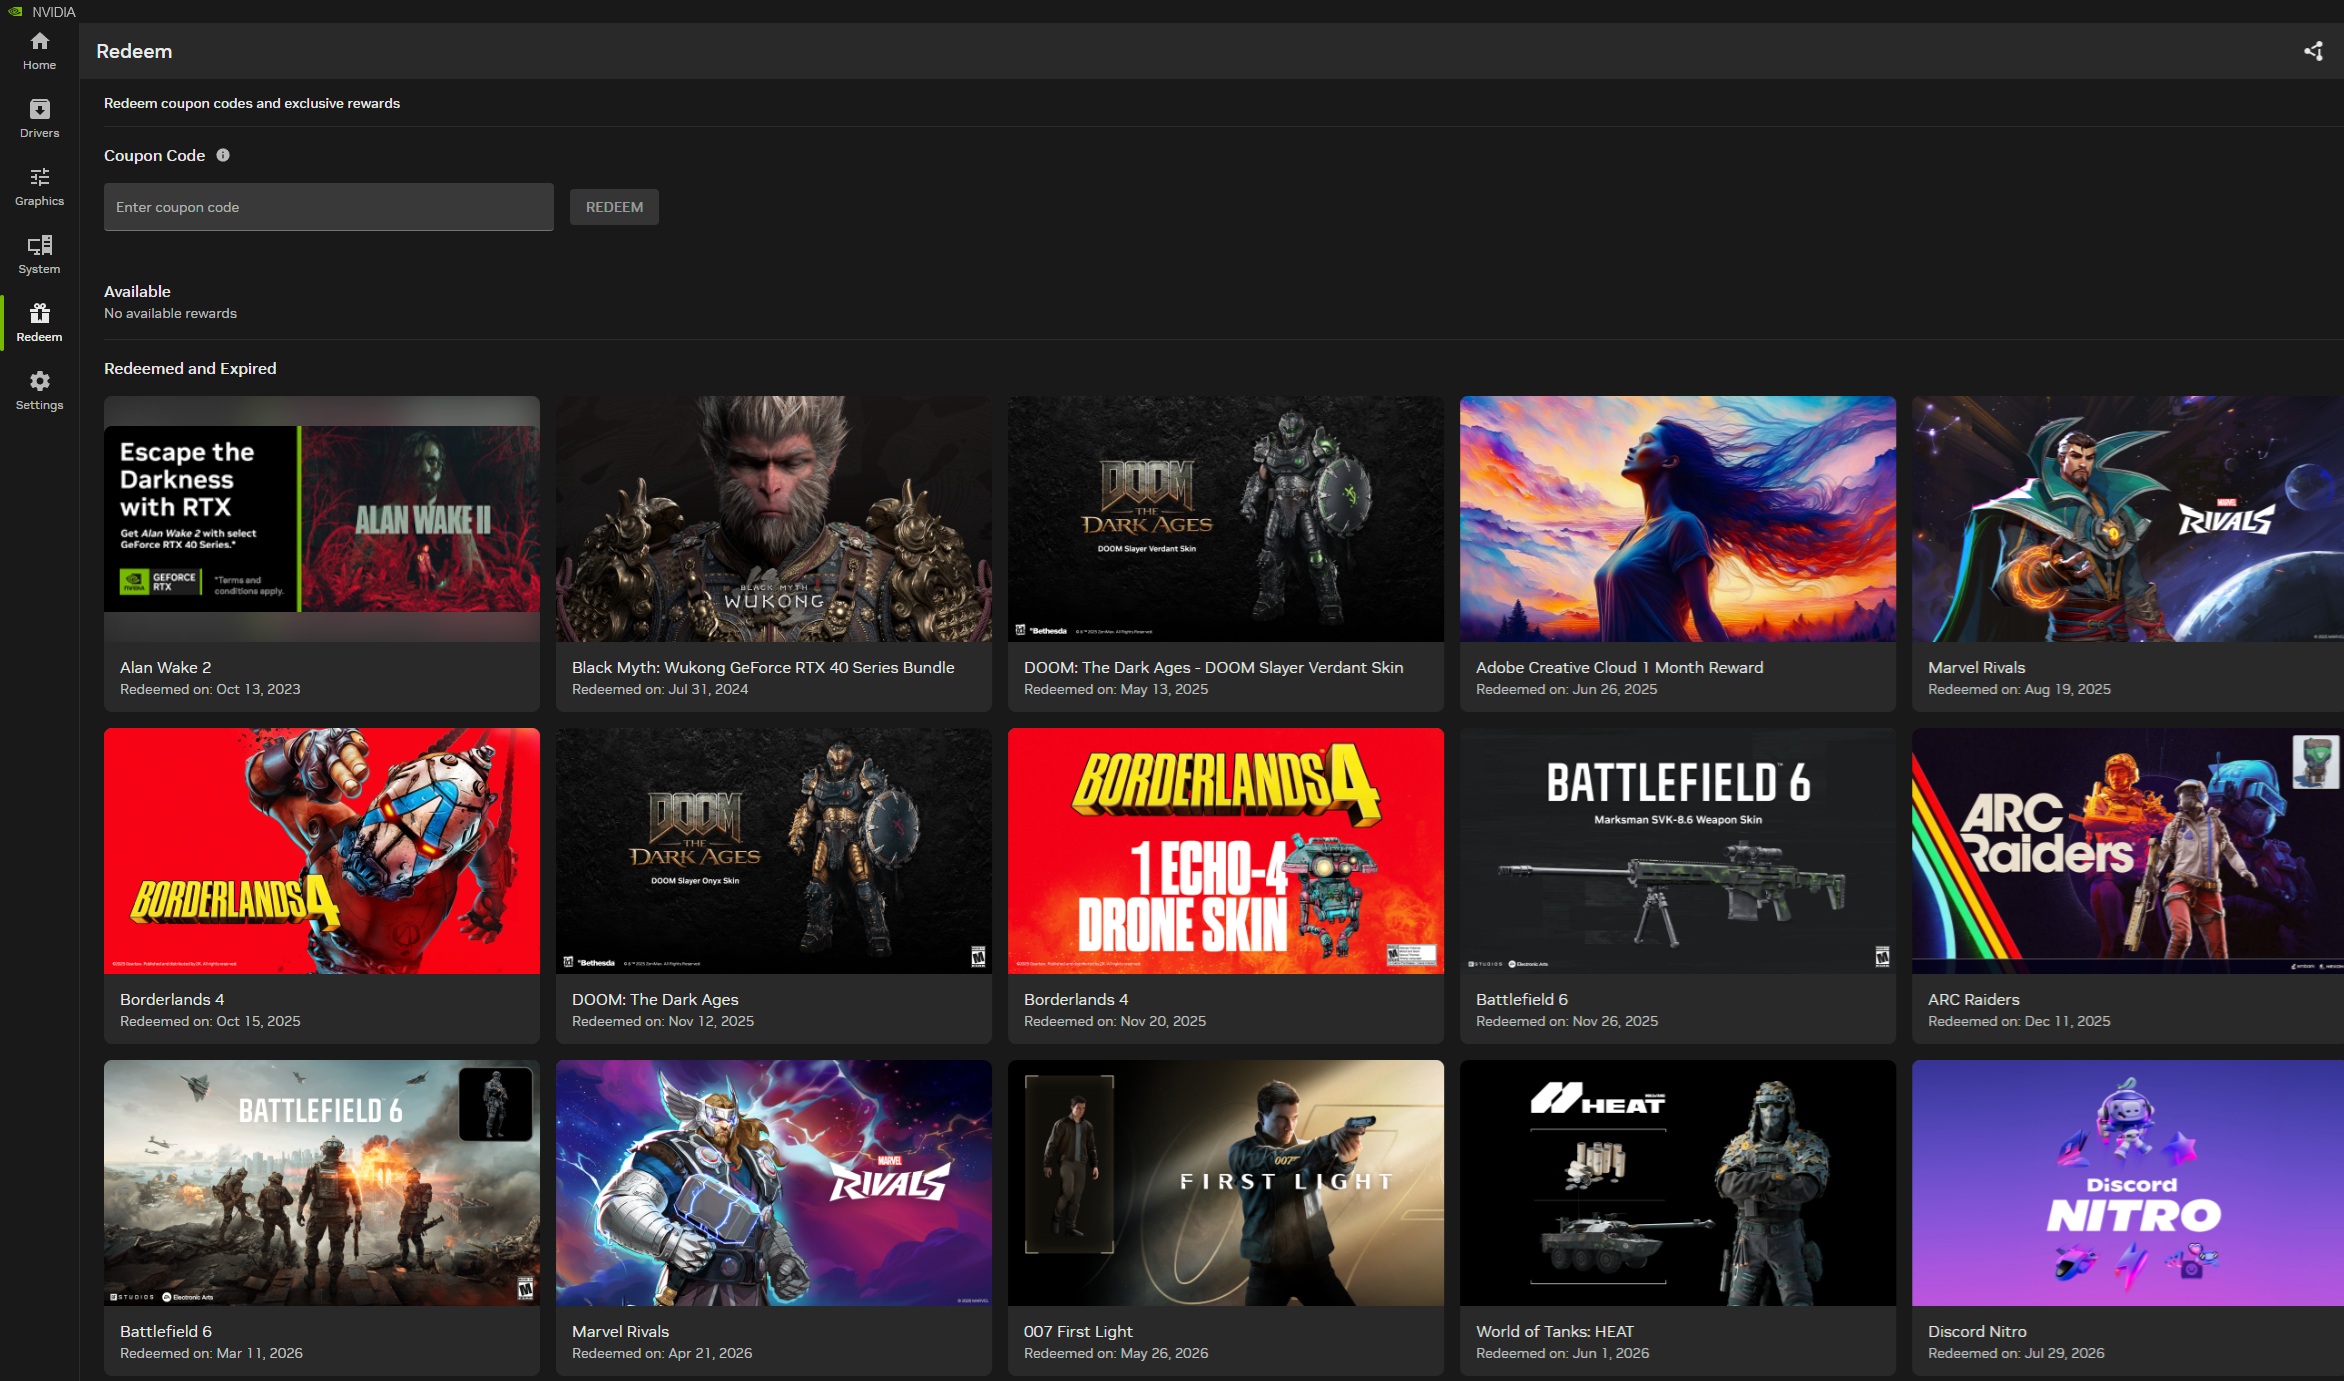Open the Settings gear icon

[39, 381]
